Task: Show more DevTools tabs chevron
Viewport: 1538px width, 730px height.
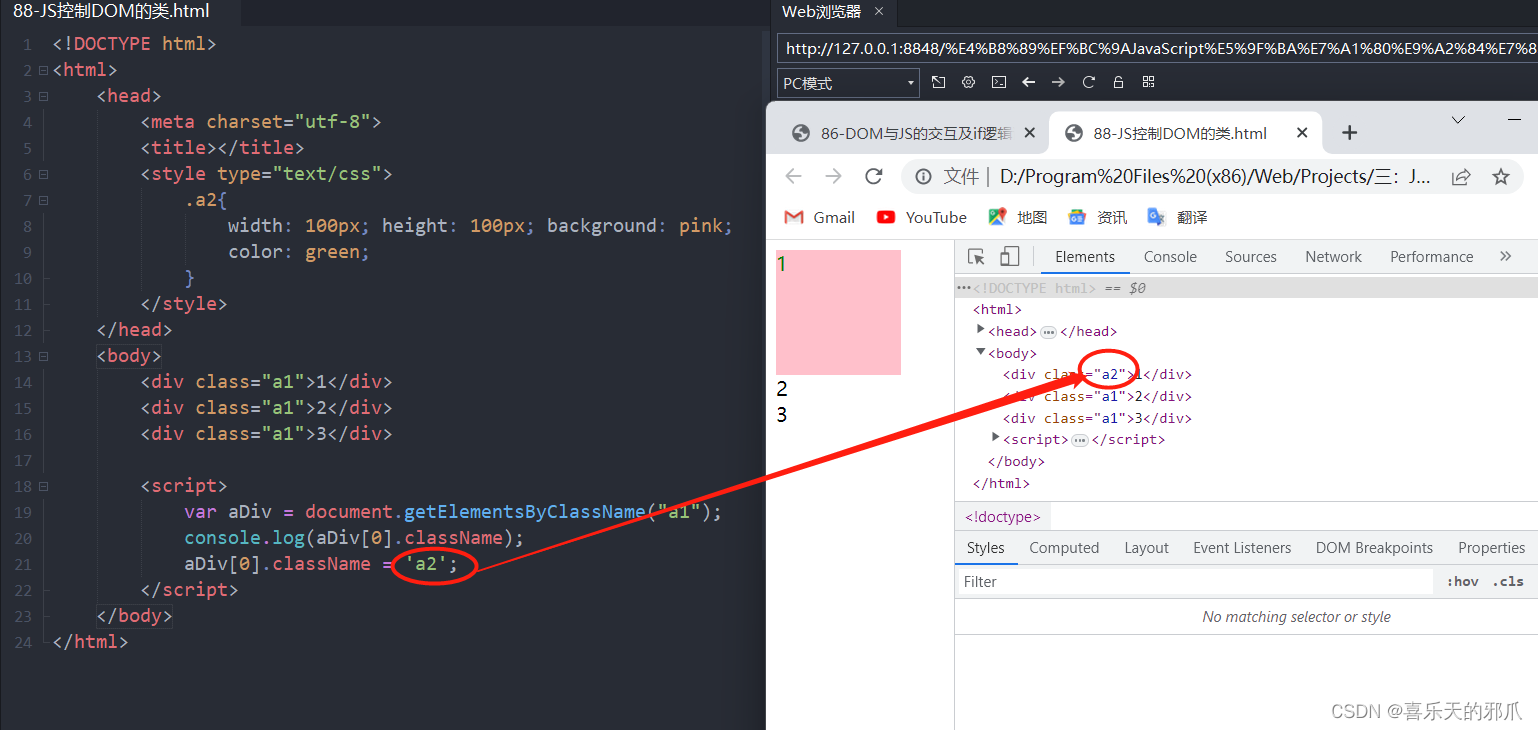Action: coord(1506,257)
